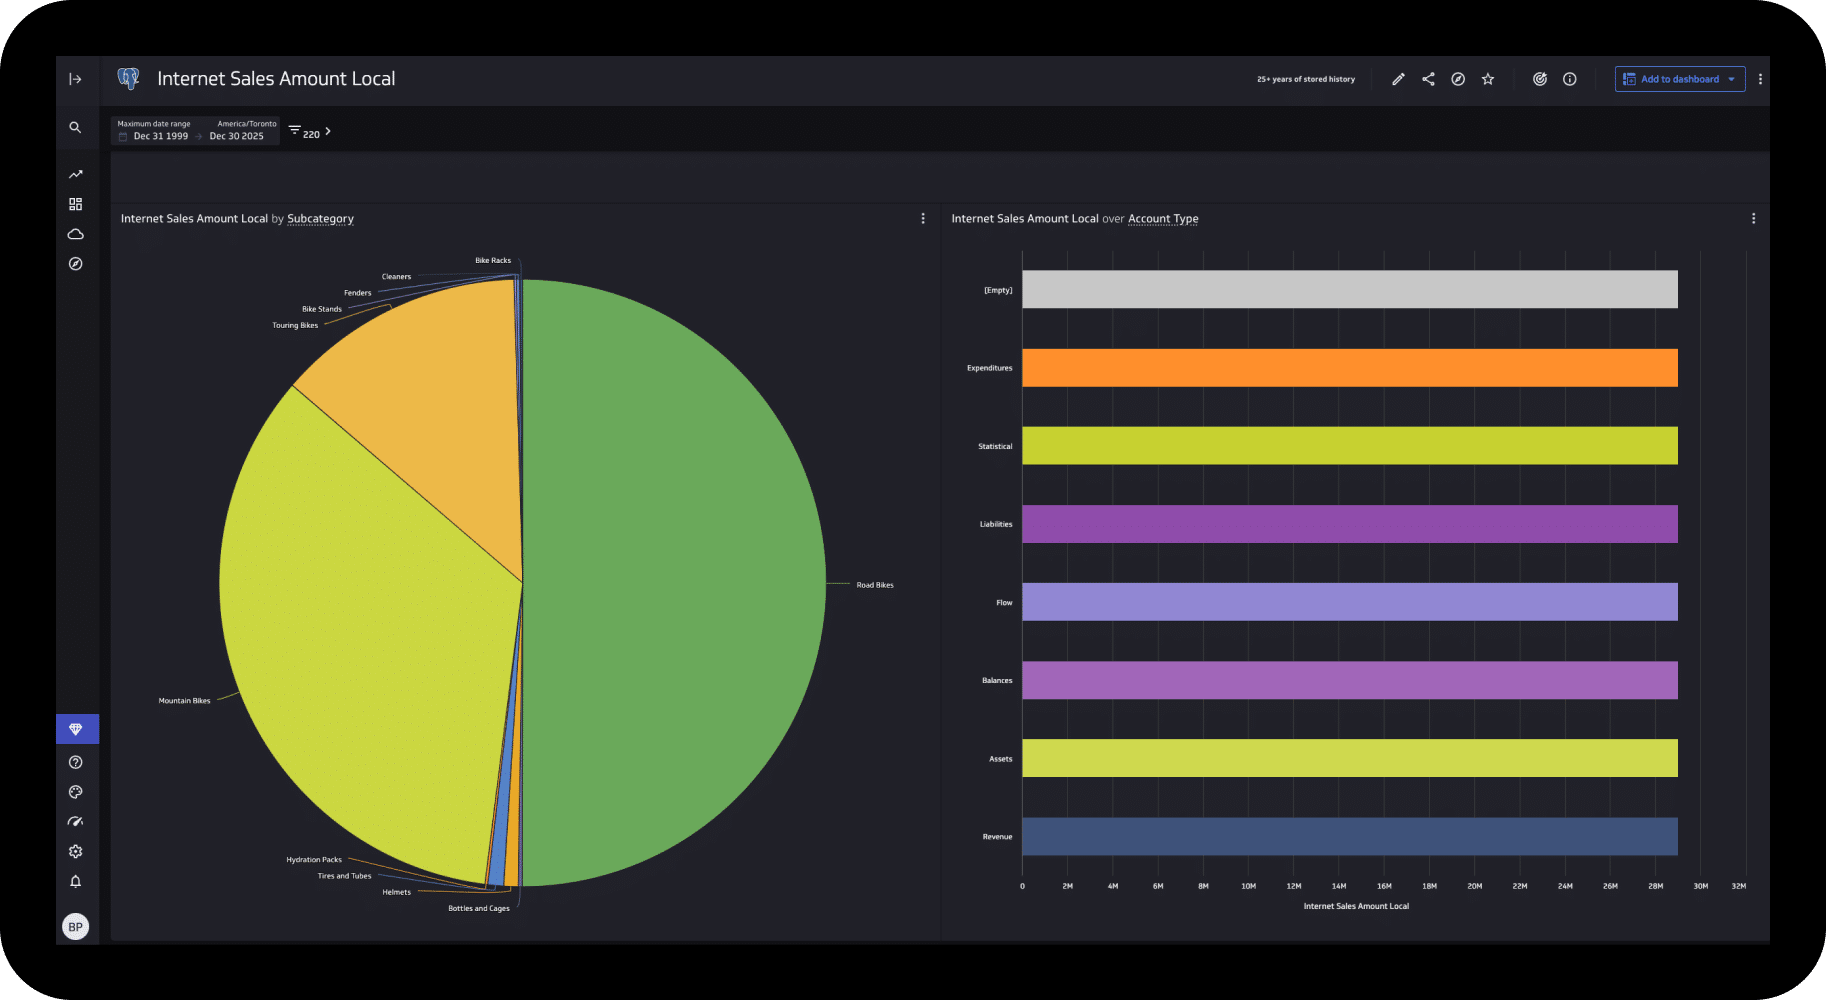The image size is (1826, 1000).
Task: Click the target goal icon in header
Action: 1540,79
